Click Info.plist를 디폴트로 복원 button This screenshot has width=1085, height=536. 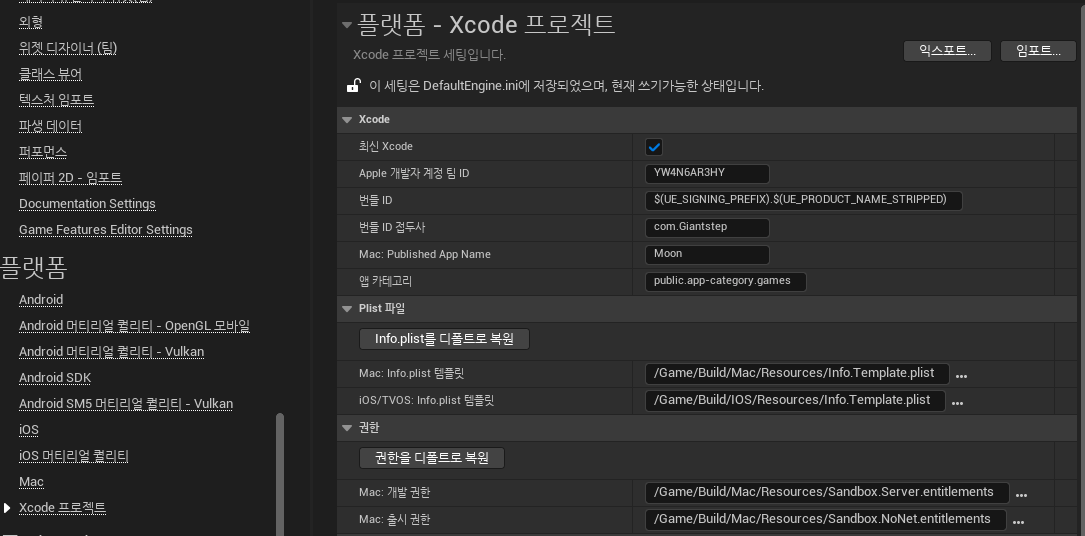(x=444, y=339)
